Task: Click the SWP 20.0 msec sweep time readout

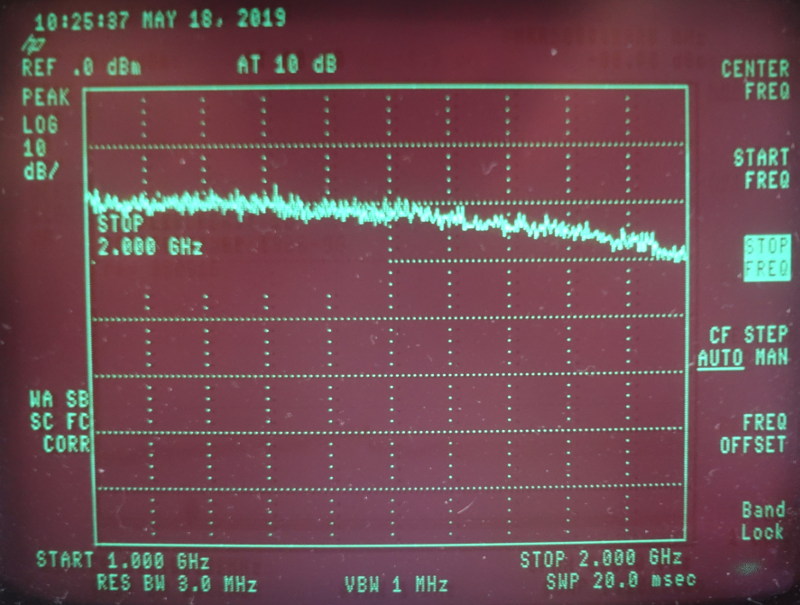Action: pyautogui.click(x=620, y=580)
